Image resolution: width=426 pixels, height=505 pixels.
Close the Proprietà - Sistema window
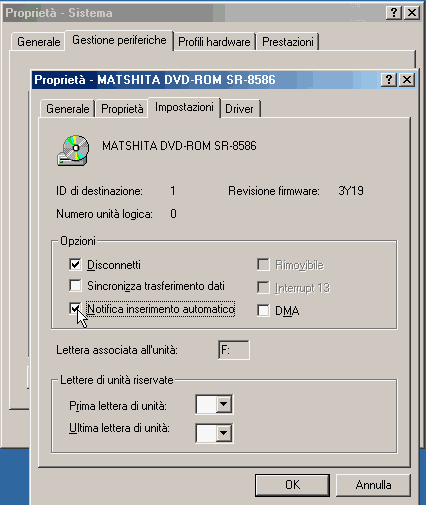pos(412,13)
